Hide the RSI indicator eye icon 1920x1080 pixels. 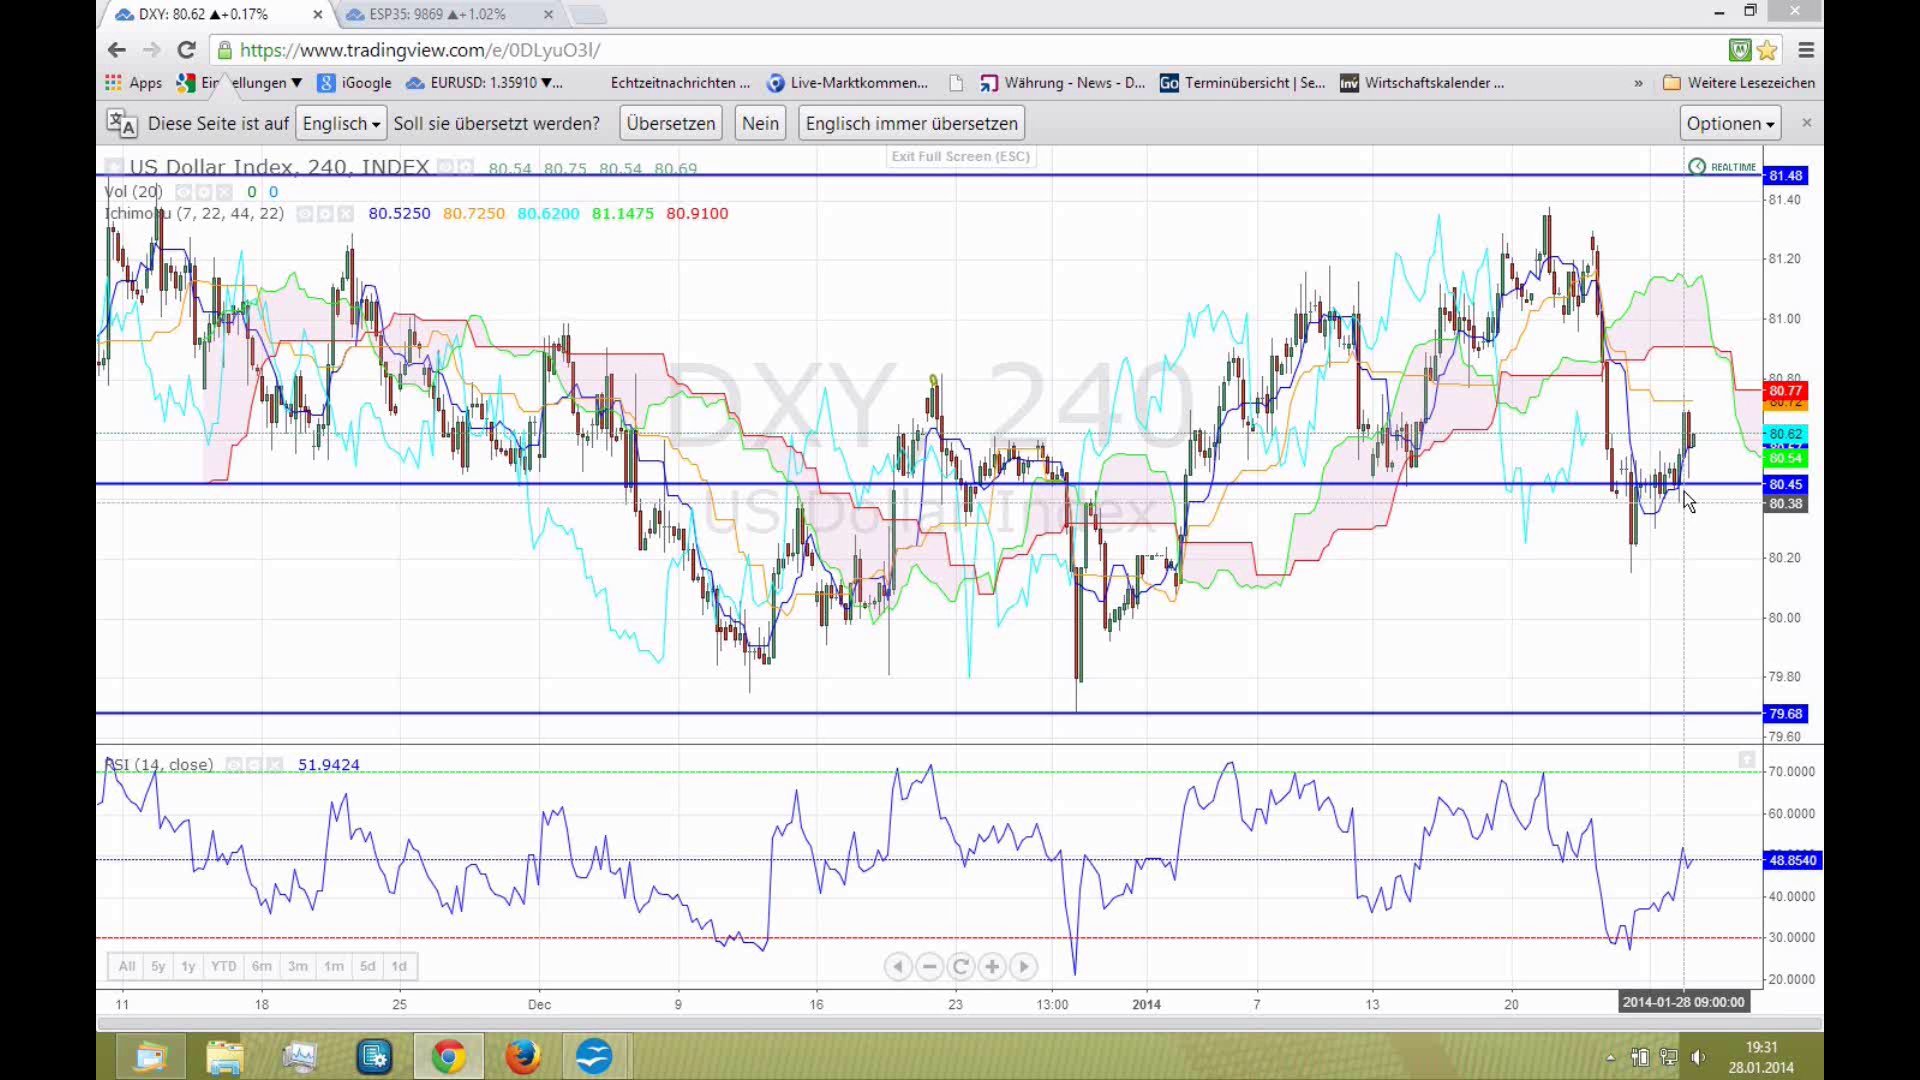click(x=233, y=765)
